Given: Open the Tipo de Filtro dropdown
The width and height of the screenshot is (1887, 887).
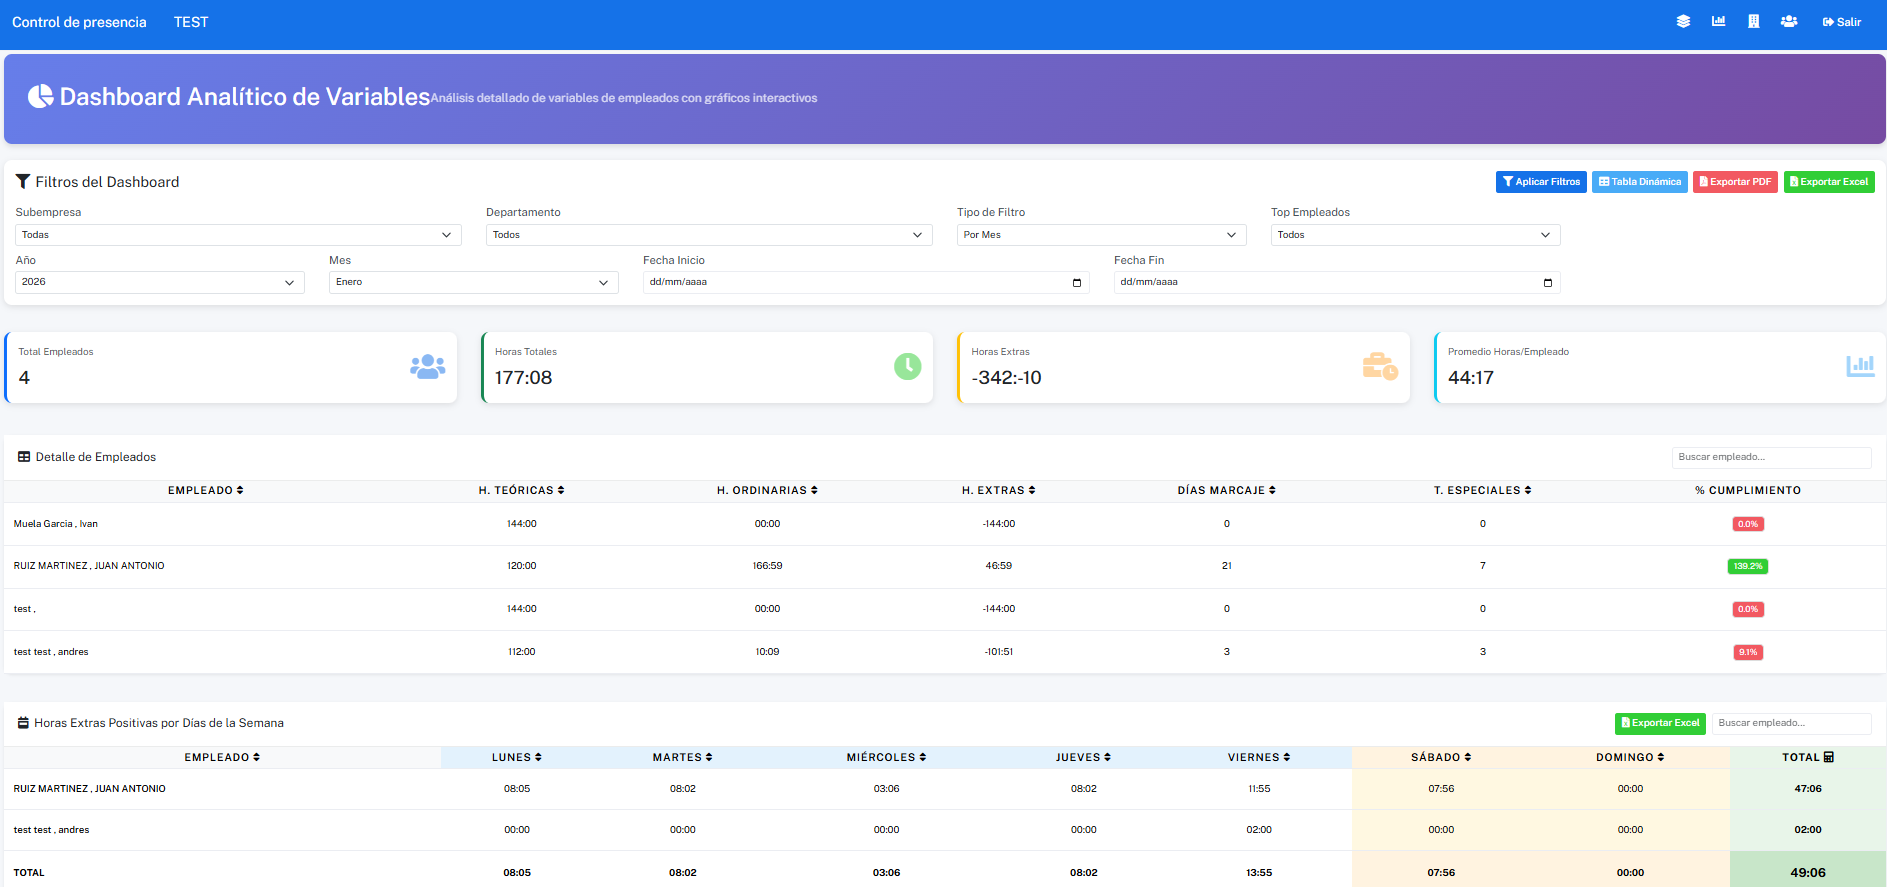Looking at the screenshot, I should (x=1100, y=235).
